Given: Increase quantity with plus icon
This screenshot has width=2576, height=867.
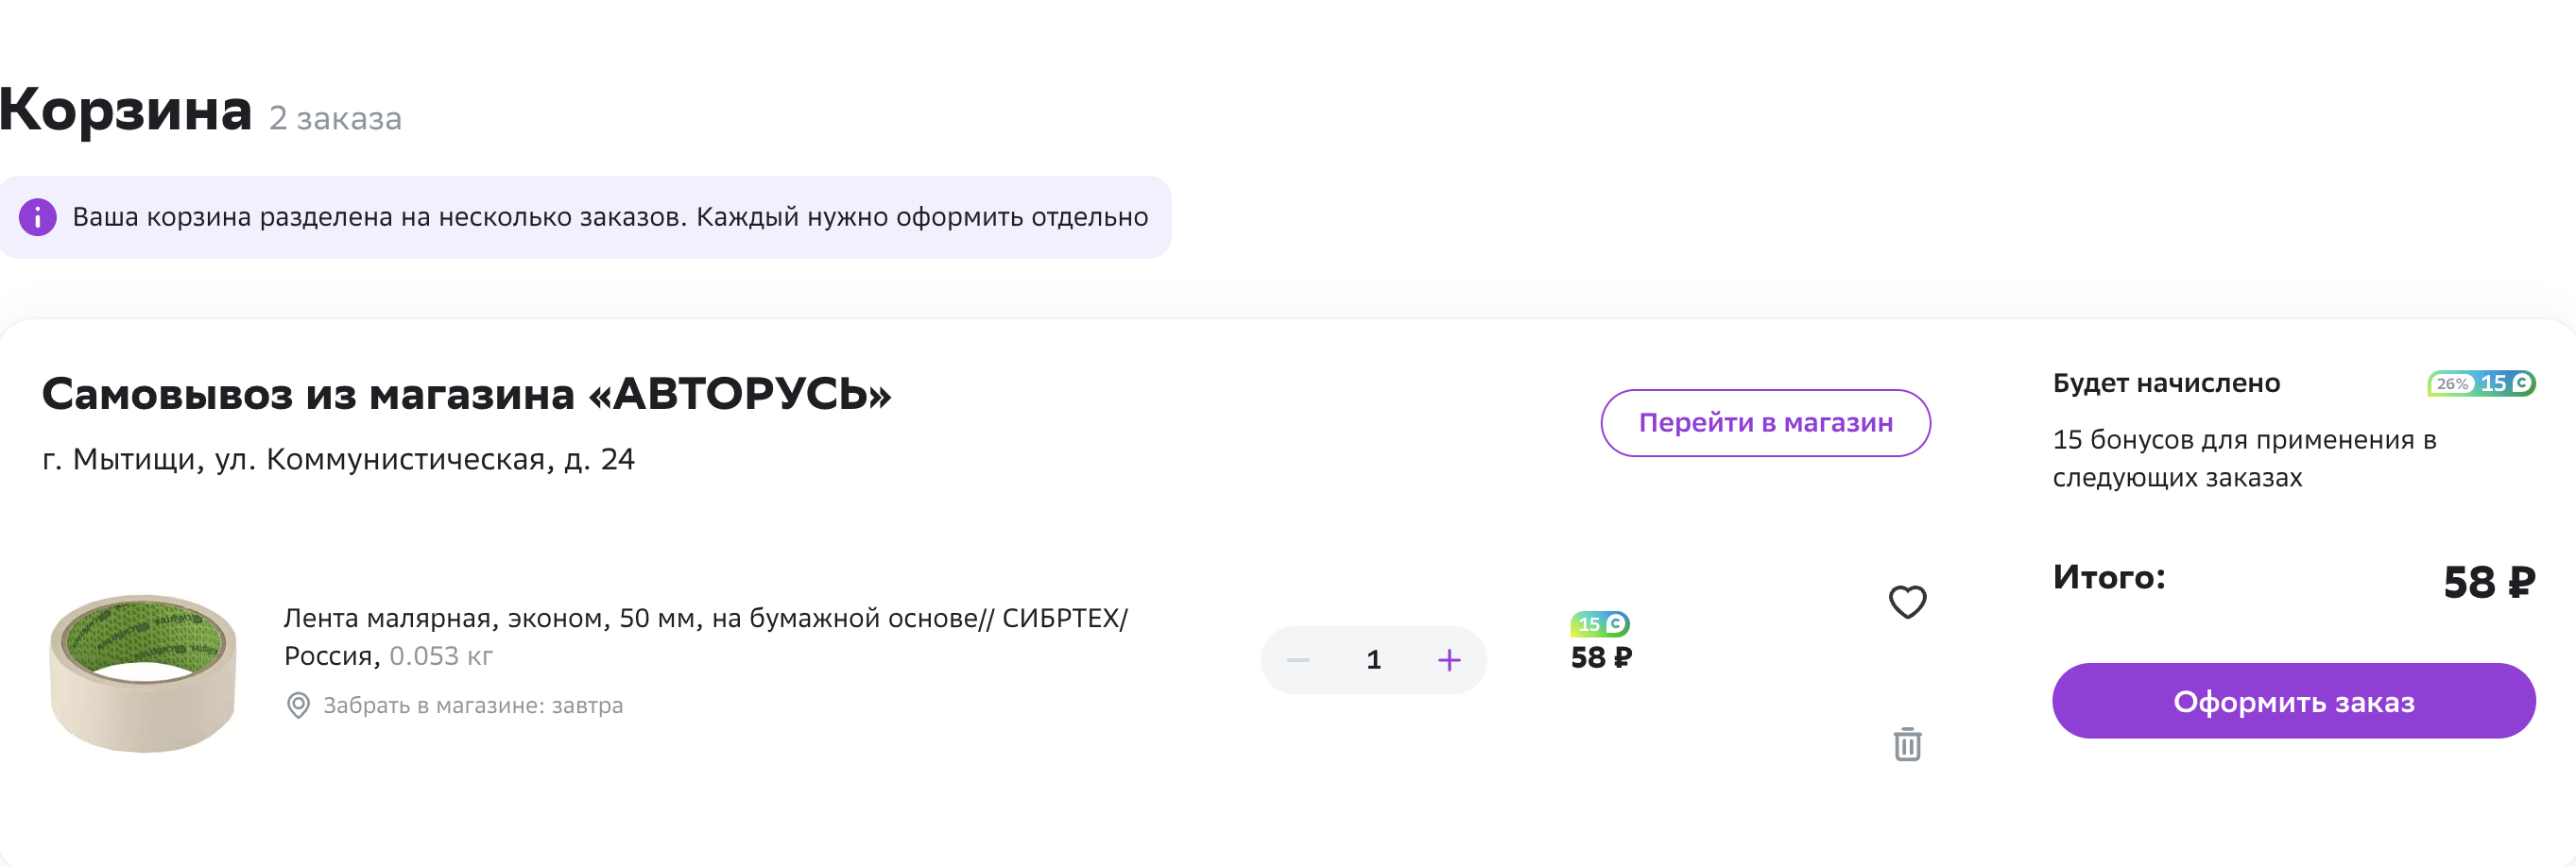Looking at the screenshot, I should pos(1449,660).
